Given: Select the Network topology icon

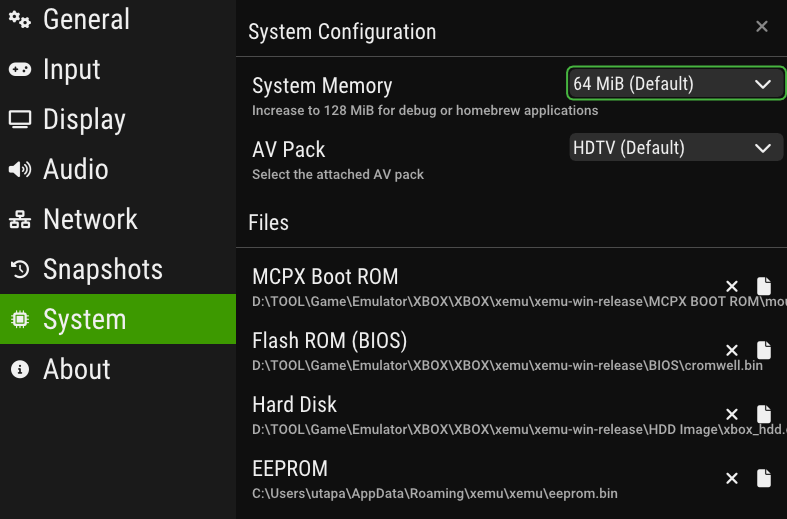Looking at the screenshot, I should 20,219.
